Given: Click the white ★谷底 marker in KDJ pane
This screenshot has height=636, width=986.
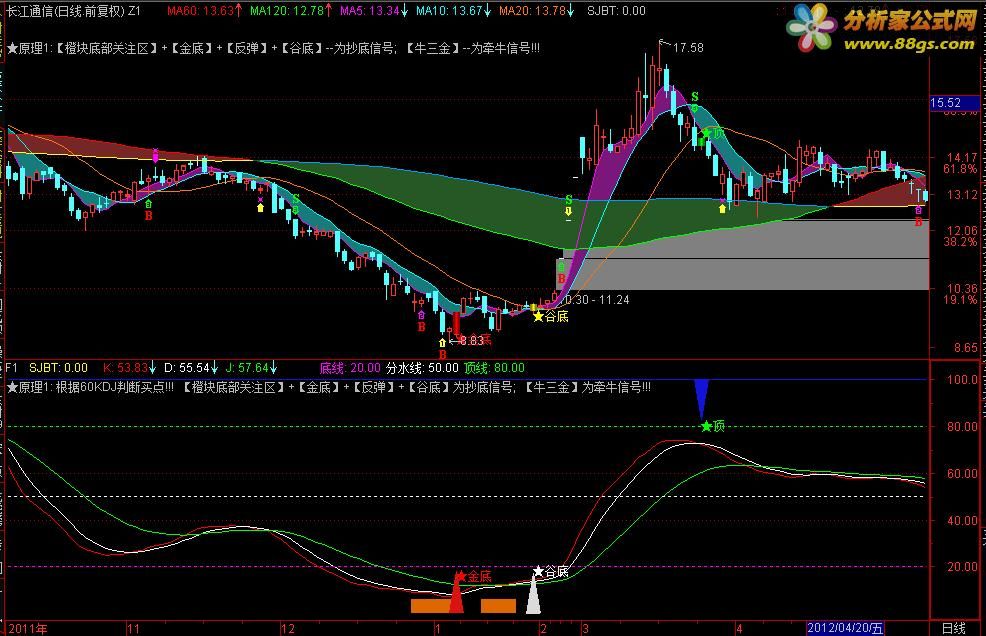Looking at the screenshot, I should click(x=550, y=572).
